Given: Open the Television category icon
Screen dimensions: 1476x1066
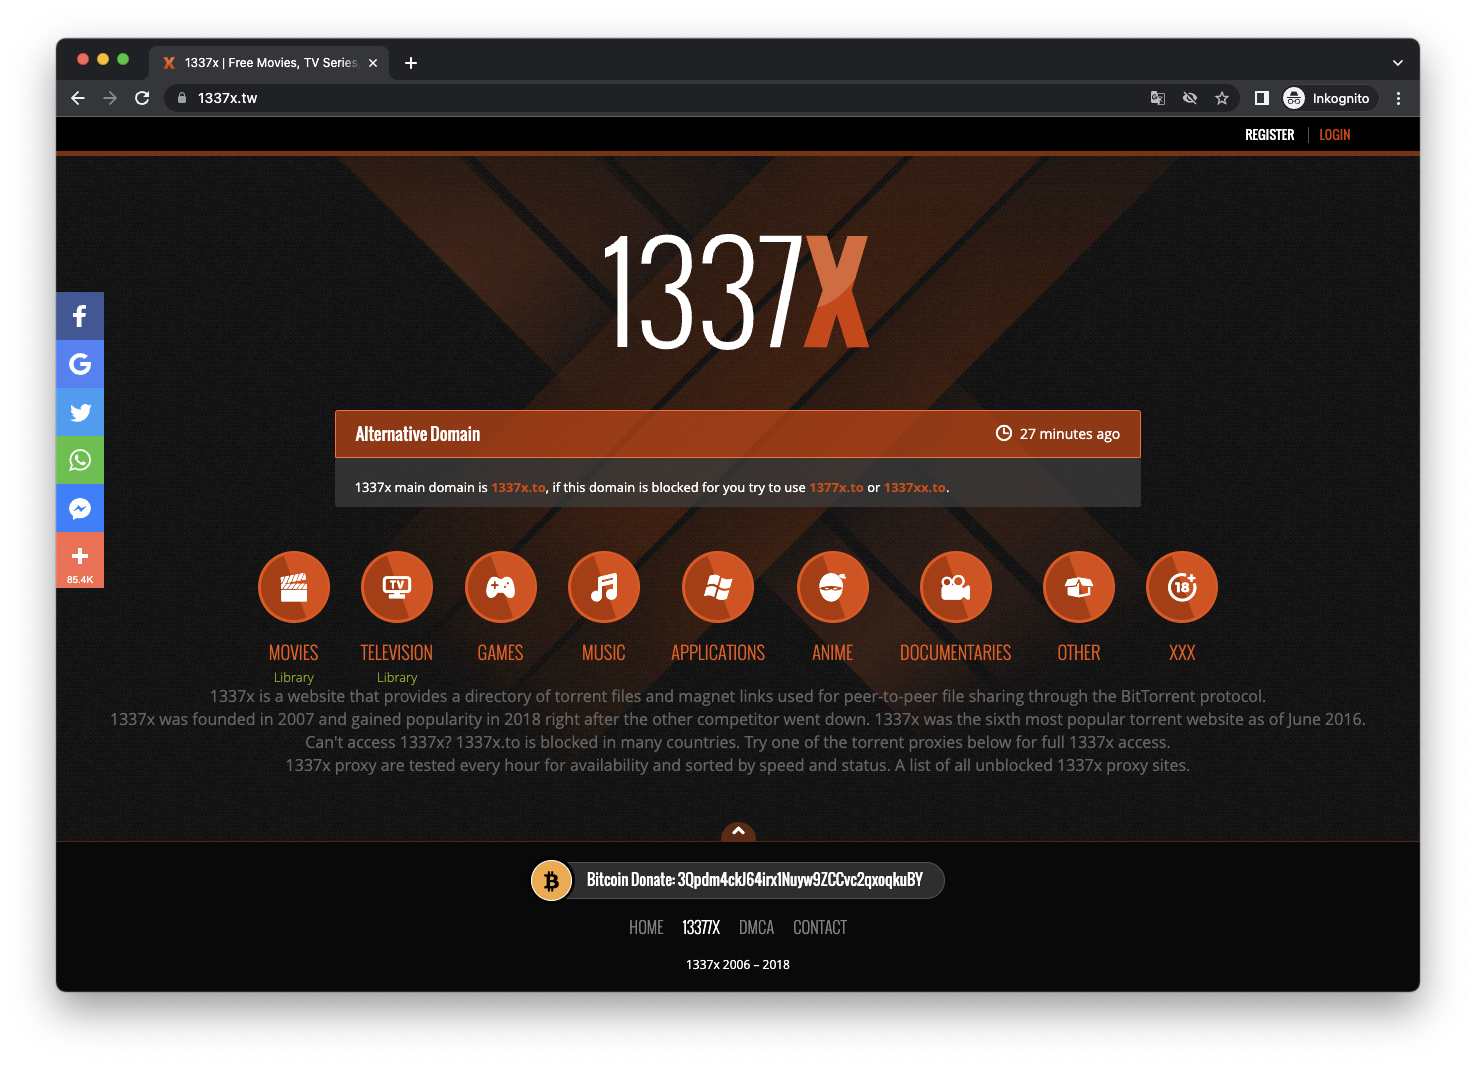Looking at the screenshot, I should [397, 587].
